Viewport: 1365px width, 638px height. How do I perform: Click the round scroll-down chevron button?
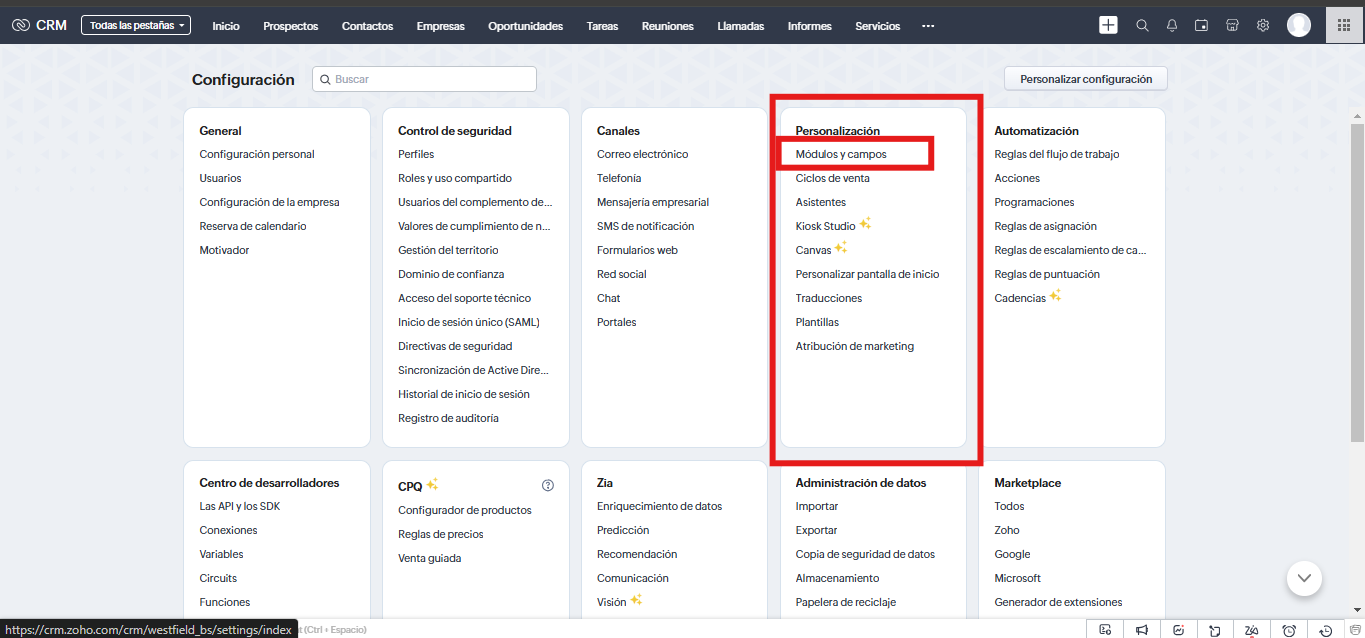1304,577
